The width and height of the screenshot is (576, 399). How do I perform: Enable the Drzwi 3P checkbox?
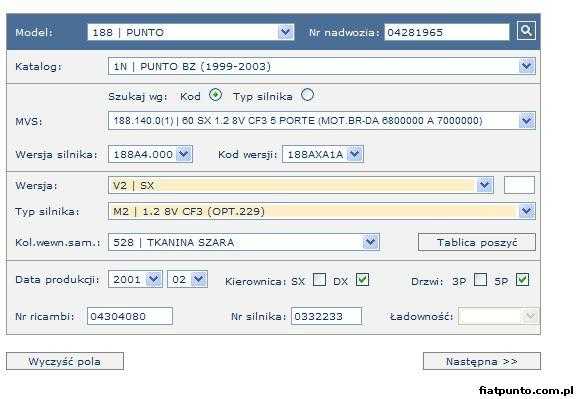pyautogui.click(x=480, y=280)
